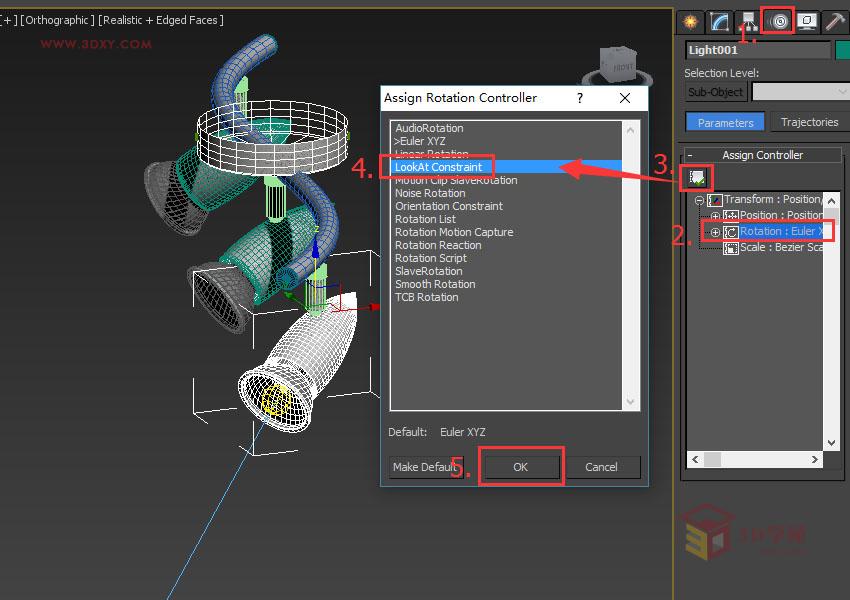
Task: Open the Modify panel
Action: pos(717,21)
